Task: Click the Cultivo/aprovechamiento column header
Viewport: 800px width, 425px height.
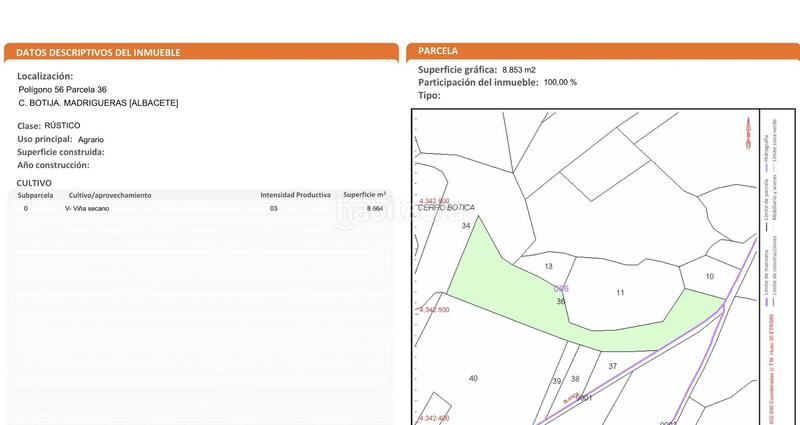Action: point(110,194)
